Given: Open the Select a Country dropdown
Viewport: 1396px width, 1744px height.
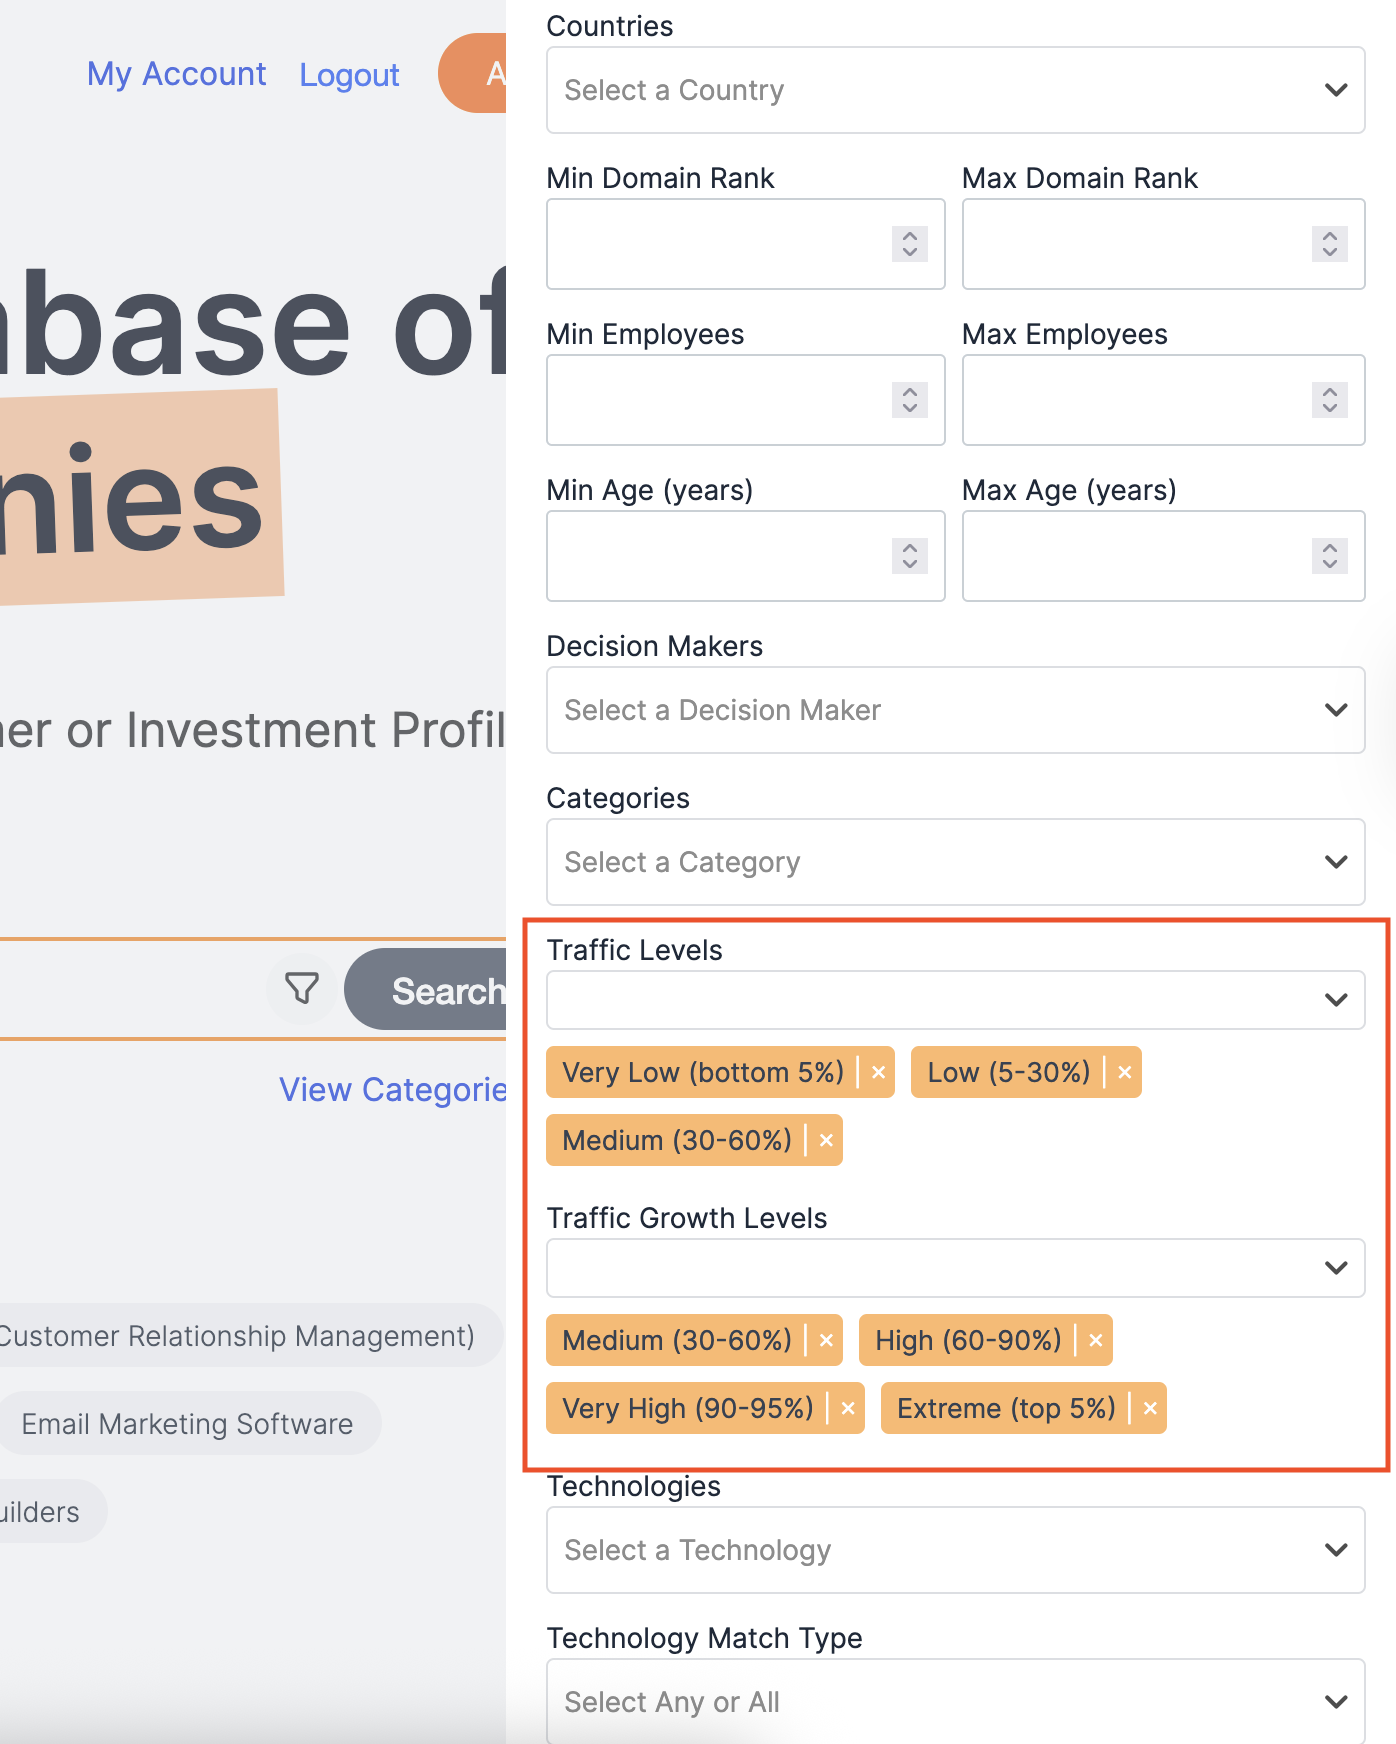Looking at the screenshot, I should tap(956, 90).
